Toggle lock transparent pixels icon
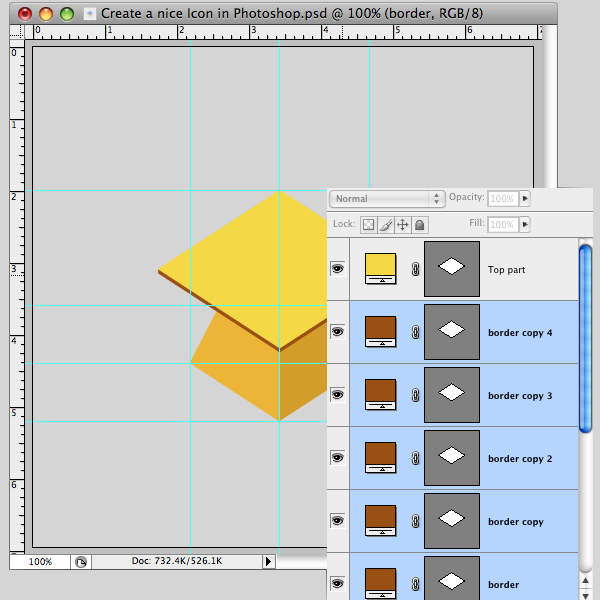Image resolution: width=600 pixels, height=600 pixels. tap(368, 225)
